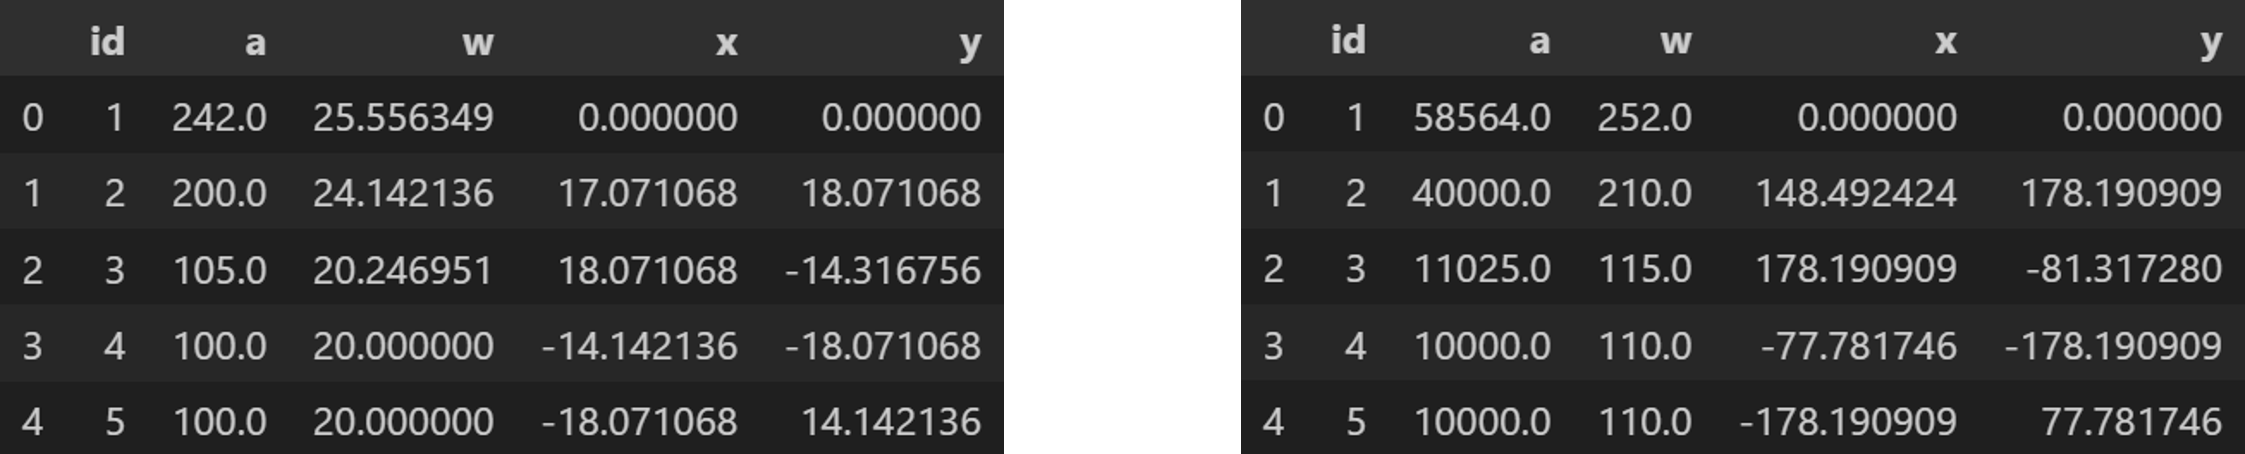Click the 24.142136 cell in left table
The width and height of the screenshot is (2245, 454).
[403, 193]
